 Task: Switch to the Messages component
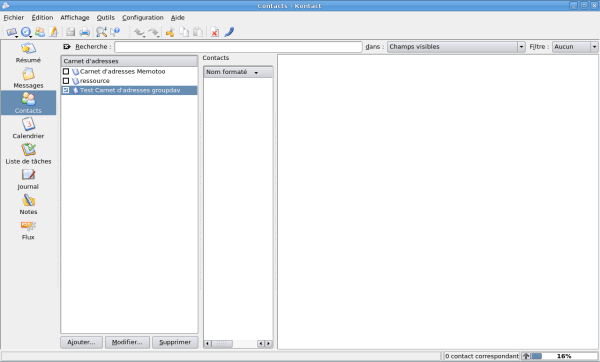[28, 78]
